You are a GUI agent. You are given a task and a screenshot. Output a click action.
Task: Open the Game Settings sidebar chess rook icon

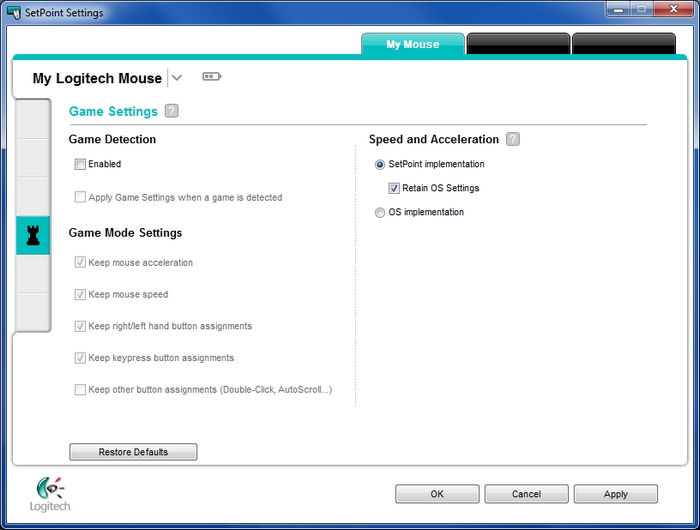click(x=33, y=235)
